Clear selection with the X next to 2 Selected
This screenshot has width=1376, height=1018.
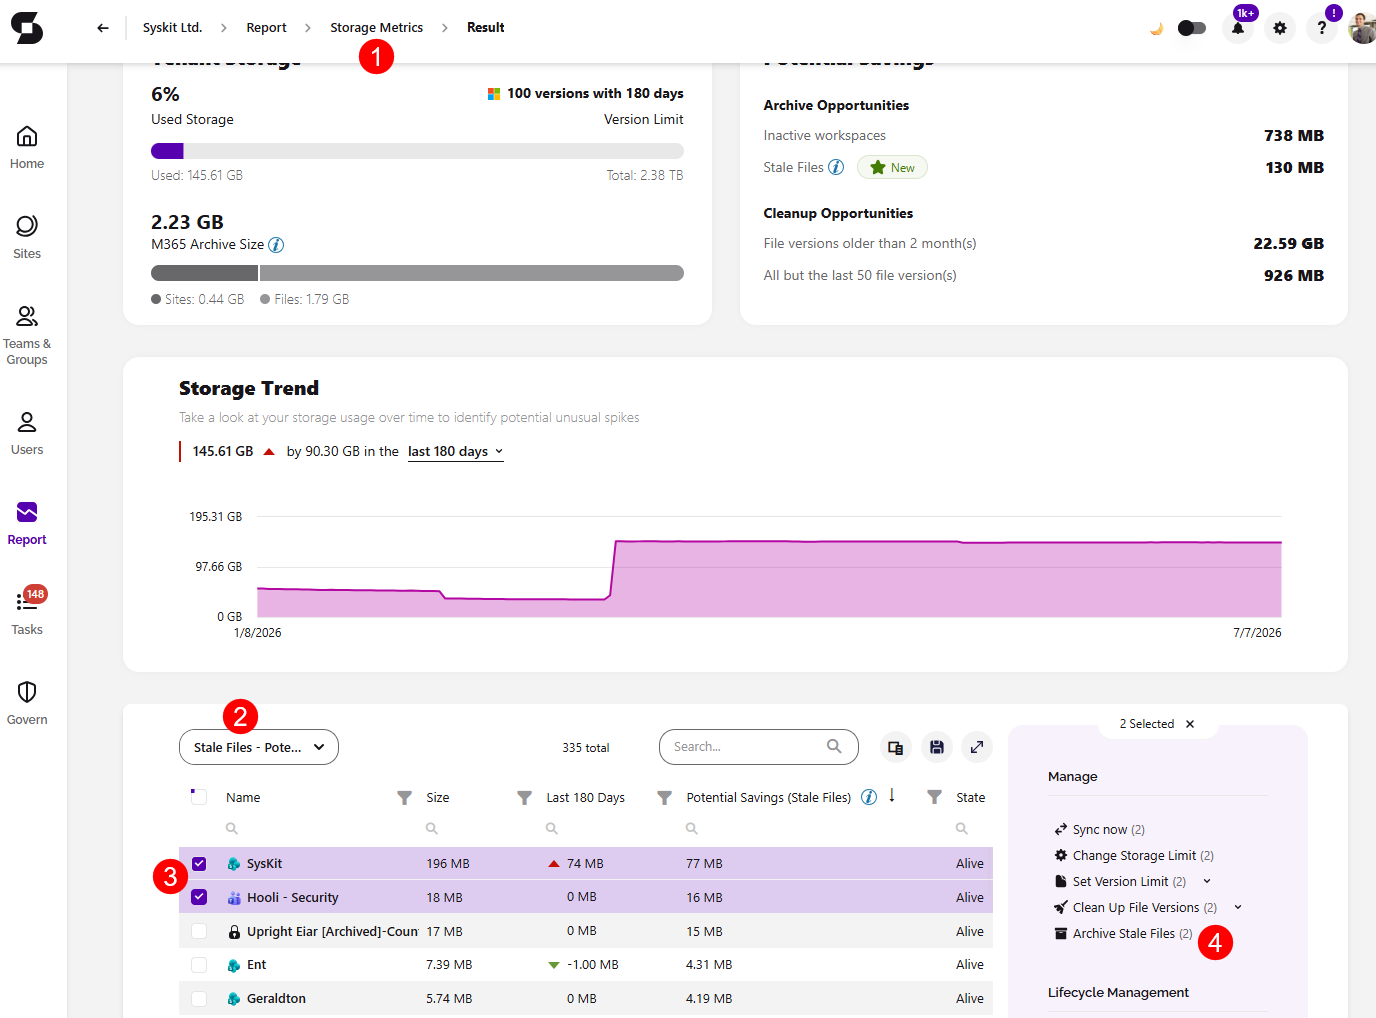coord(1190,724)
